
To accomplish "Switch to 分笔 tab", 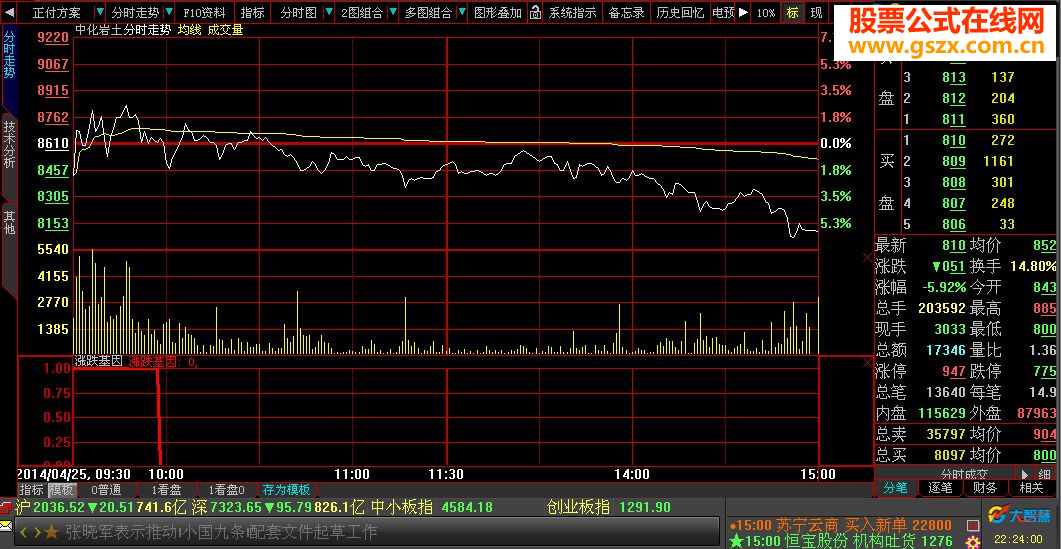I will [895, 488].
